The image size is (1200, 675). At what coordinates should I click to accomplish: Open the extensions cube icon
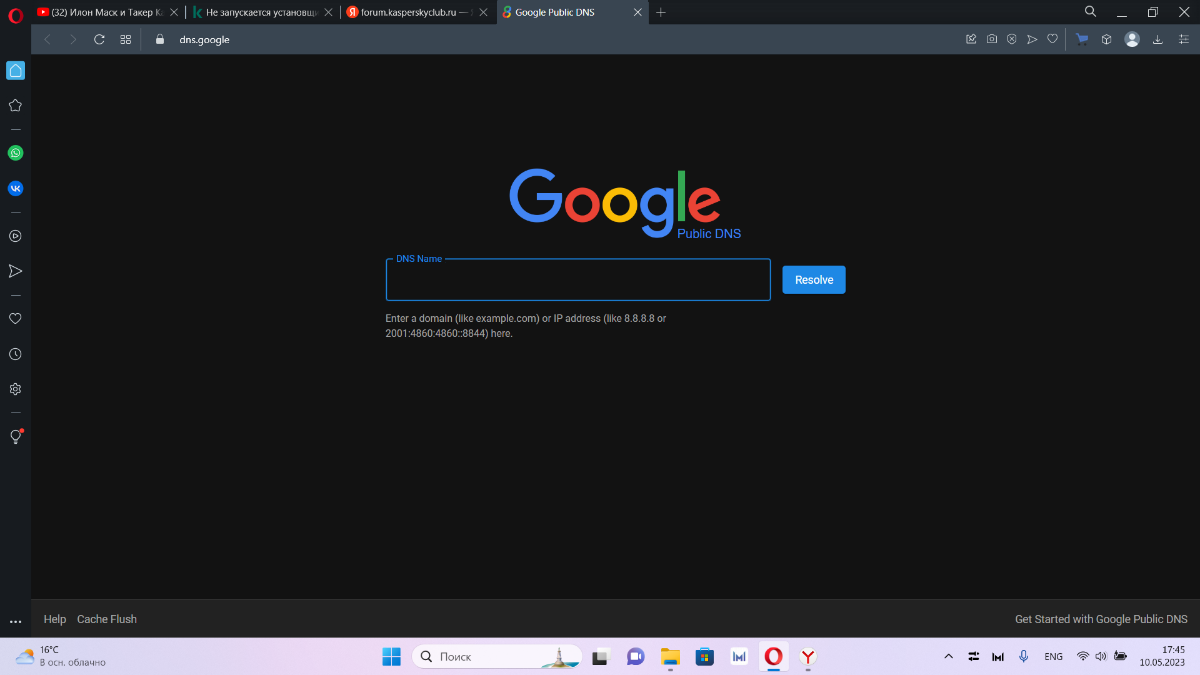1107,39
